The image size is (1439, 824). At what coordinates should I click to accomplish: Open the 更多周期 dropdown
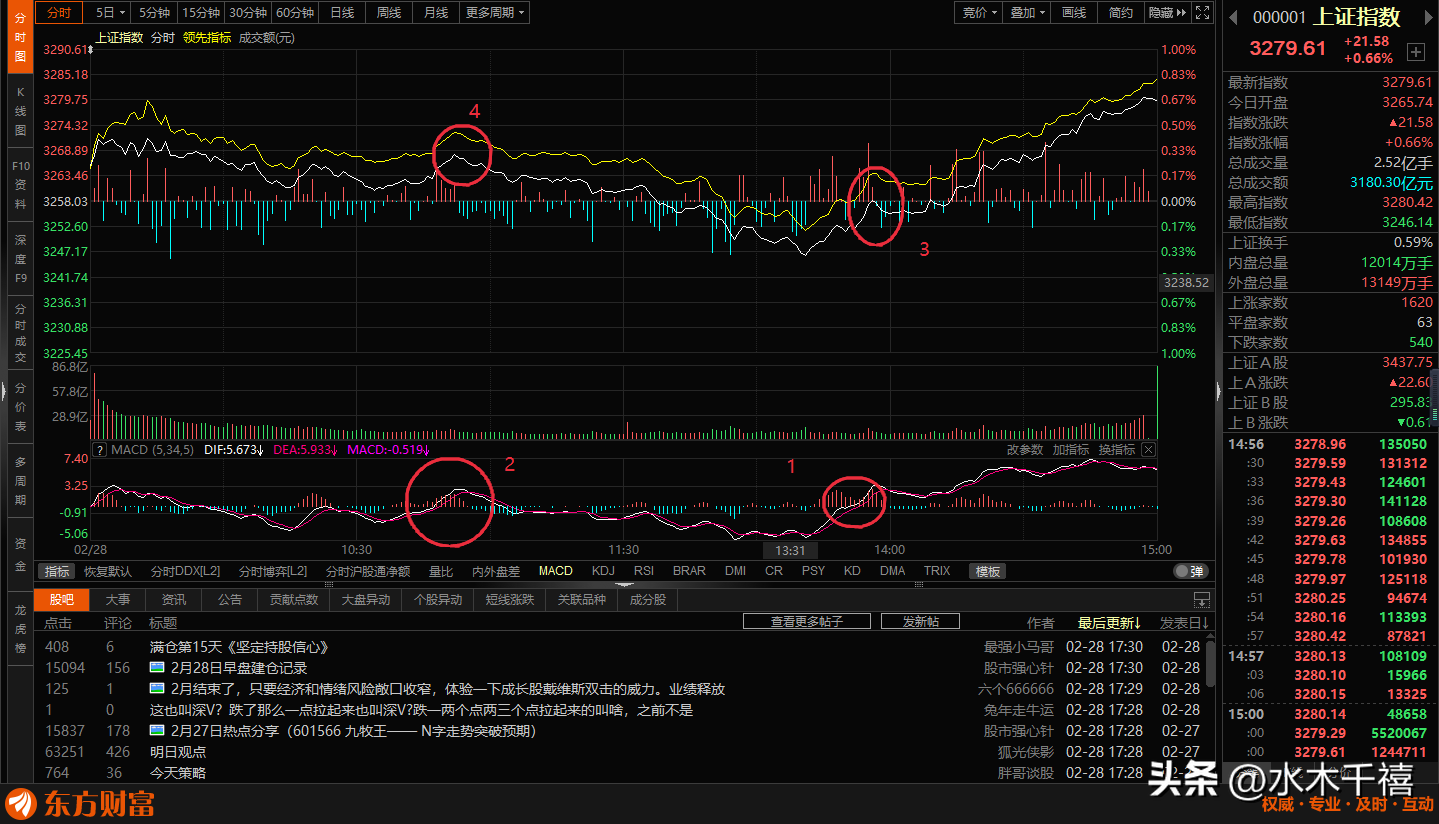pos(496,13)
